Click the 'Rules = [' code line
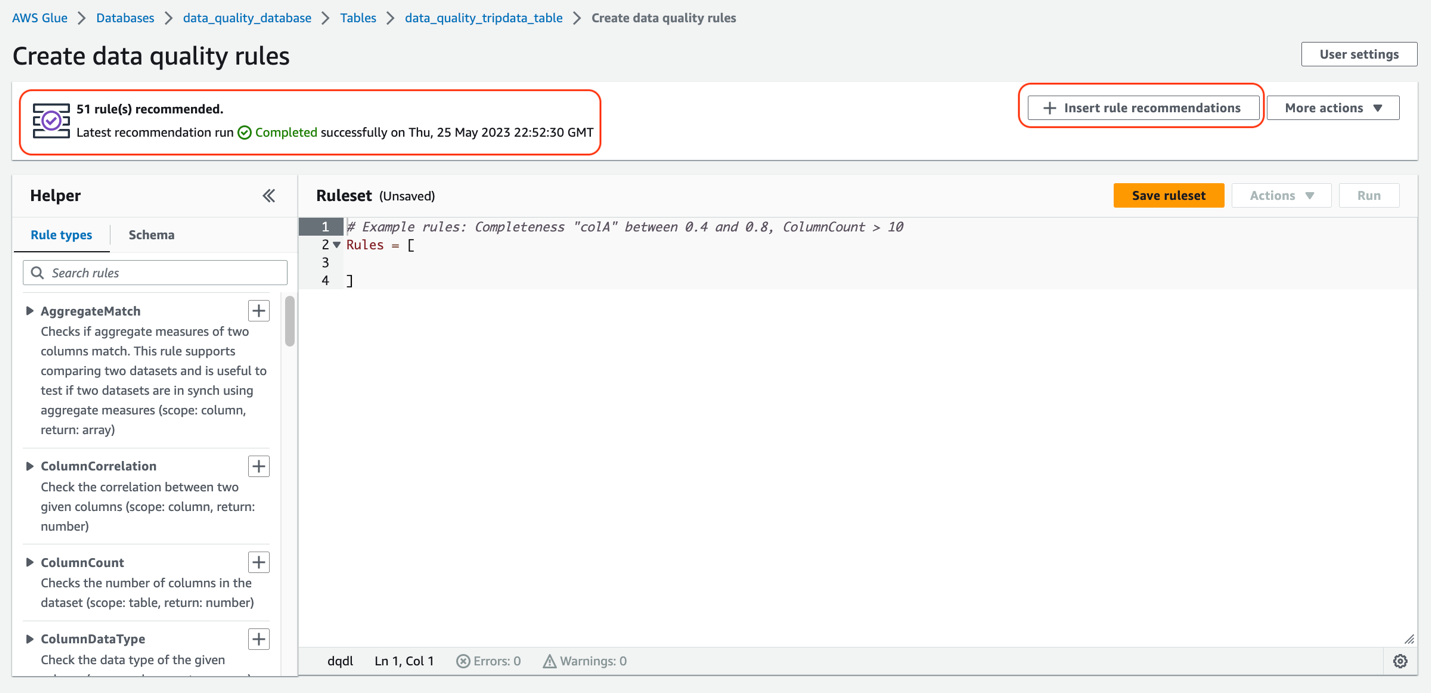This screenshot has height=693, width=1431. (380, 245)
